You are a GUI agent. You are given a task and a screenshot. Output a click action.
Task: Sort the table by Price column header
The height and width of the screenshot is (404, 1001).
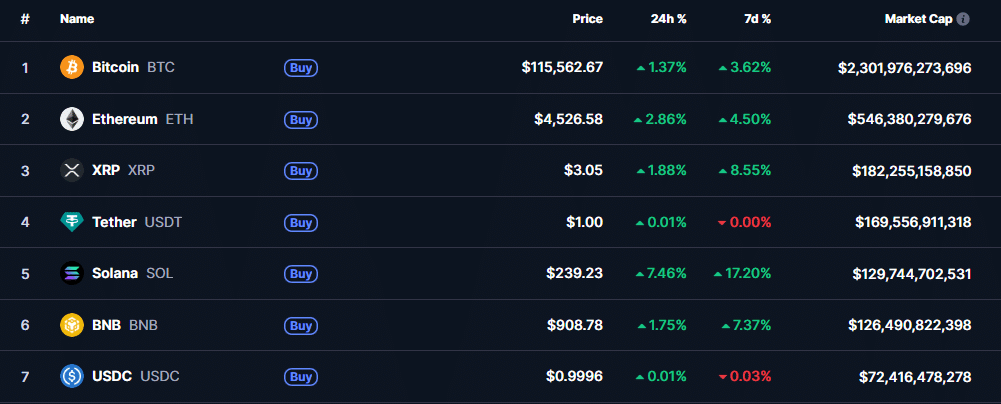(x=587, y=19)
